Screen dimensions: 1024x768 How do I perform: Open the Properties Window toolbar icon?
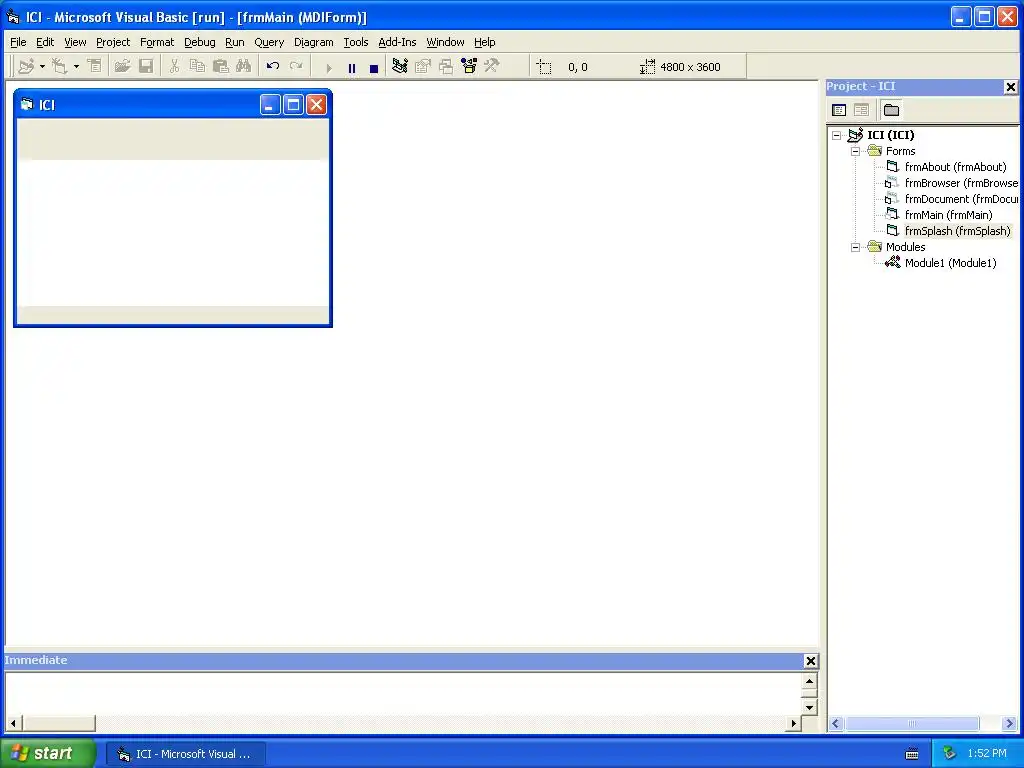point(423,67)
